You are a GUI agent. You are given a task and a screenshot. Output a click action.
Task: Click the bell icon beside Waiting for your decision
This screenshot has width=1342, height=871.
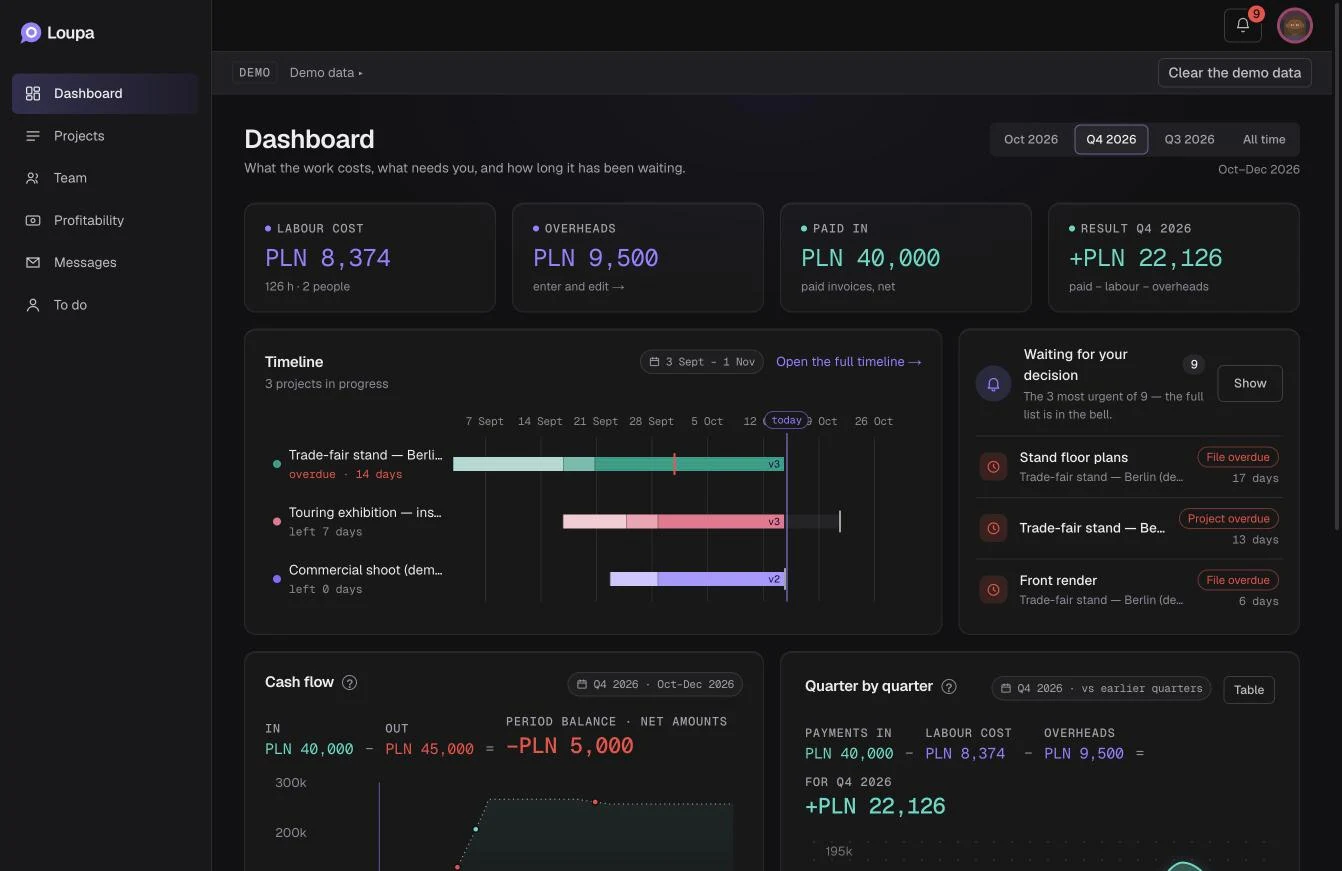click(x=993, y=383)
